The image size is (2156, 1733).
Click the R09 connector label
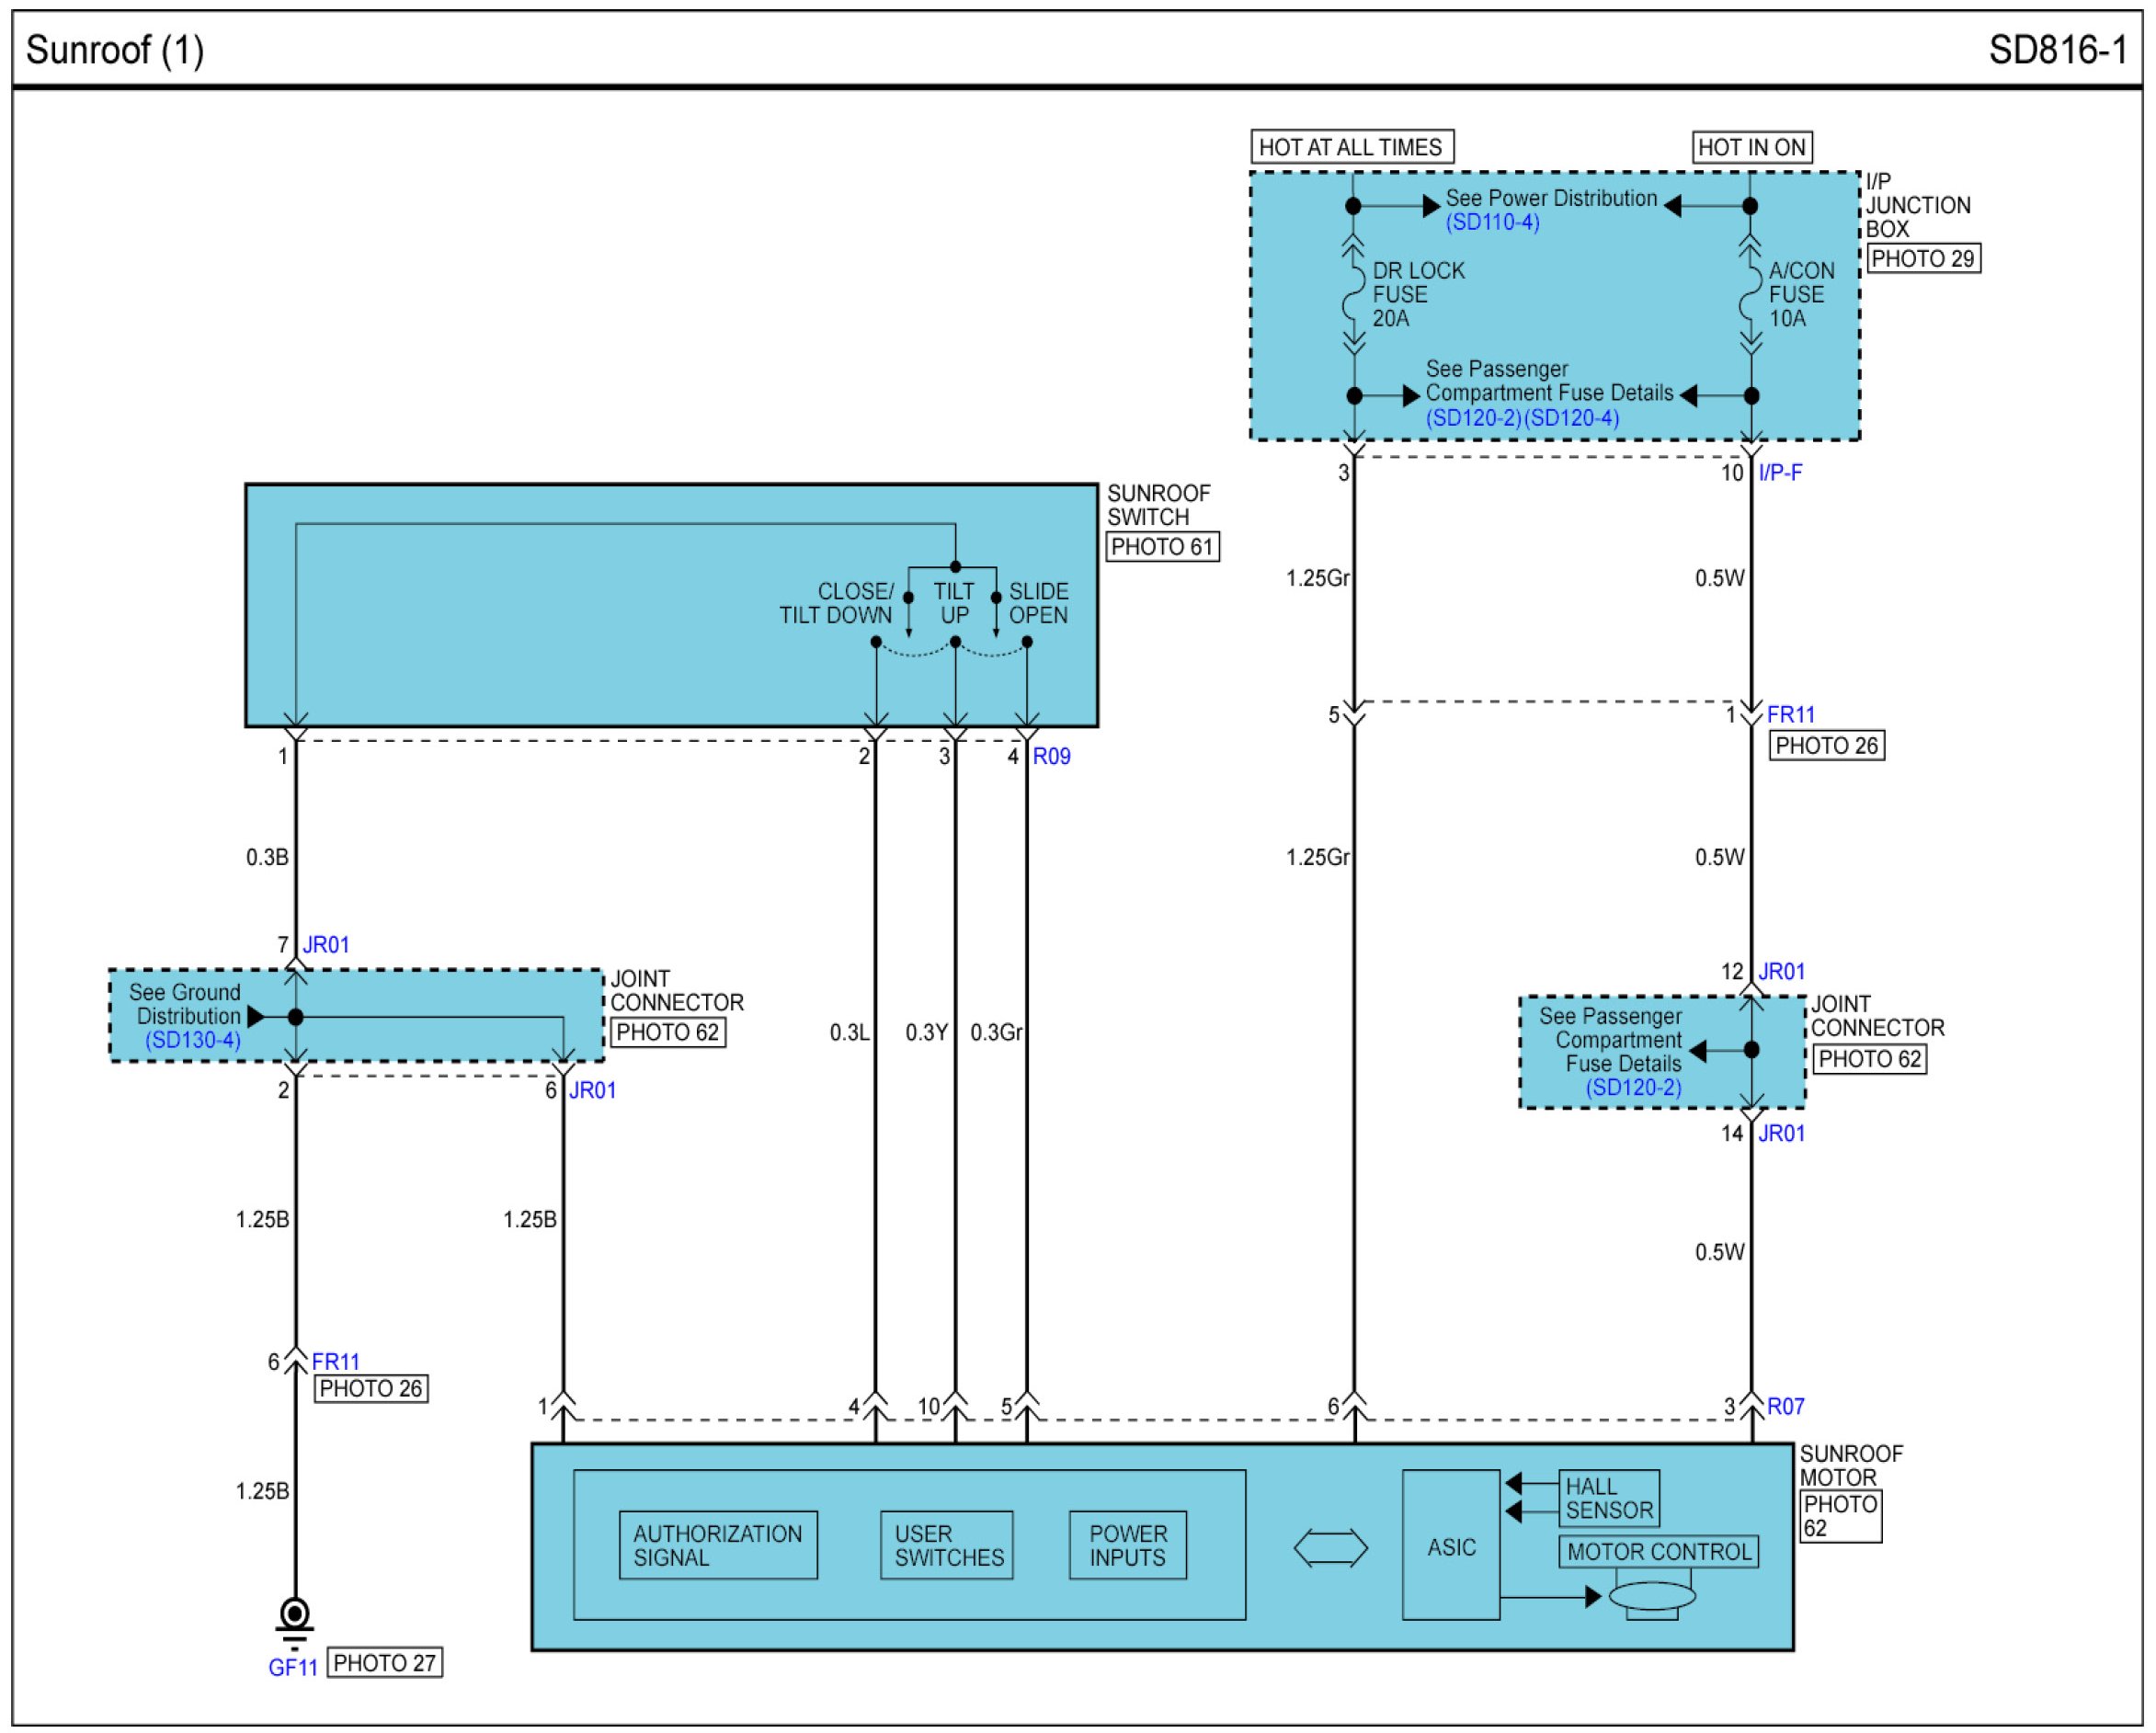pos(1051,756)
